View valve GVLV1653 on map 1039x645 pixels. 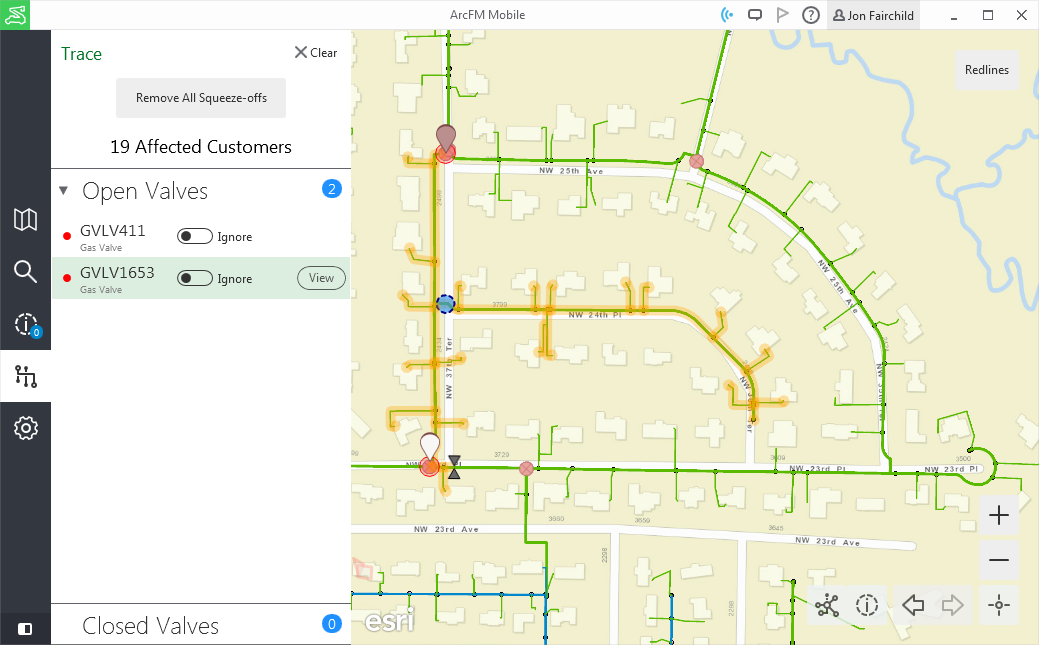[x=321, y=278]
